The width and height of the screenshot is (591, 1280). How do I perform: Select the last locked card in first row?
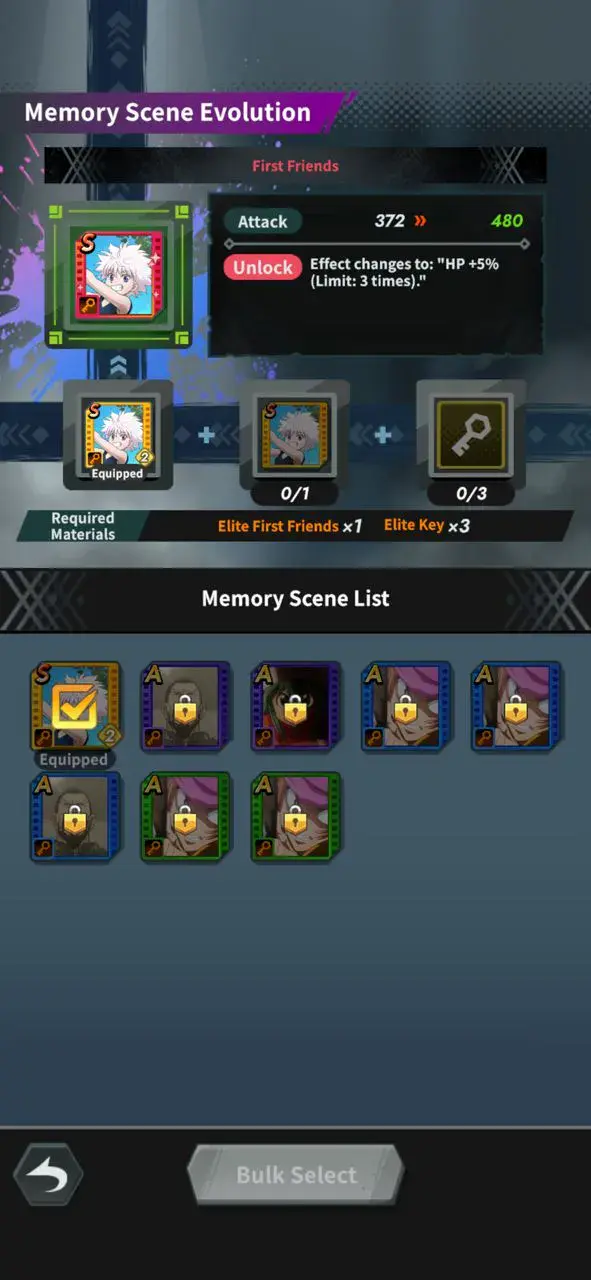(x=516, y=706)
